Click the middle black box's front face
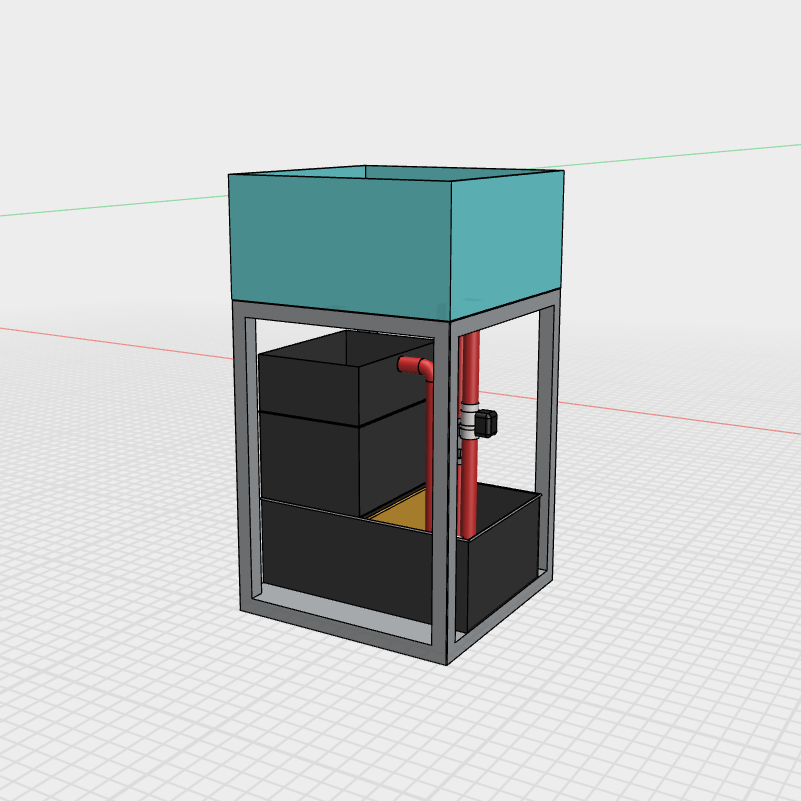The image size is (801, 801). (x=308, y=460)
